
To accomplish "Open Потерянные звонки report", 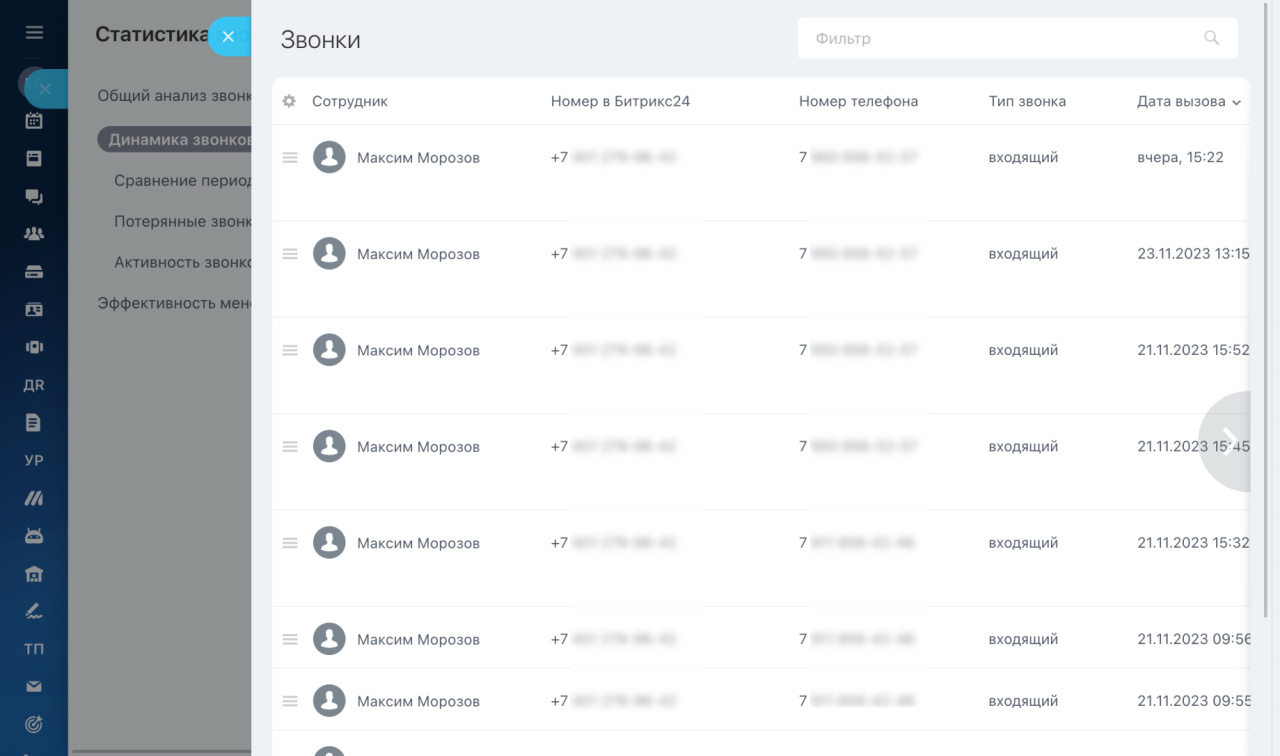I will (182, 222).
